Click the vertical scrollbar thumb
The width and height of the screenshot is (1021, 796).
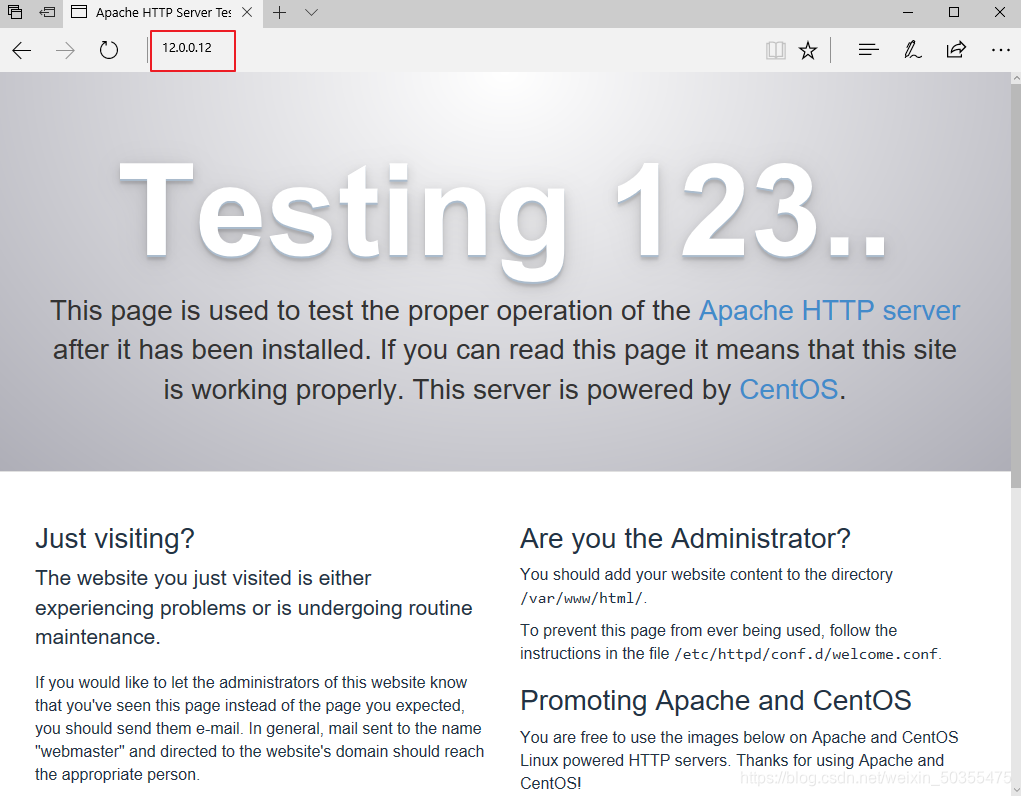pyautogui.click(x=1016, y=284)
